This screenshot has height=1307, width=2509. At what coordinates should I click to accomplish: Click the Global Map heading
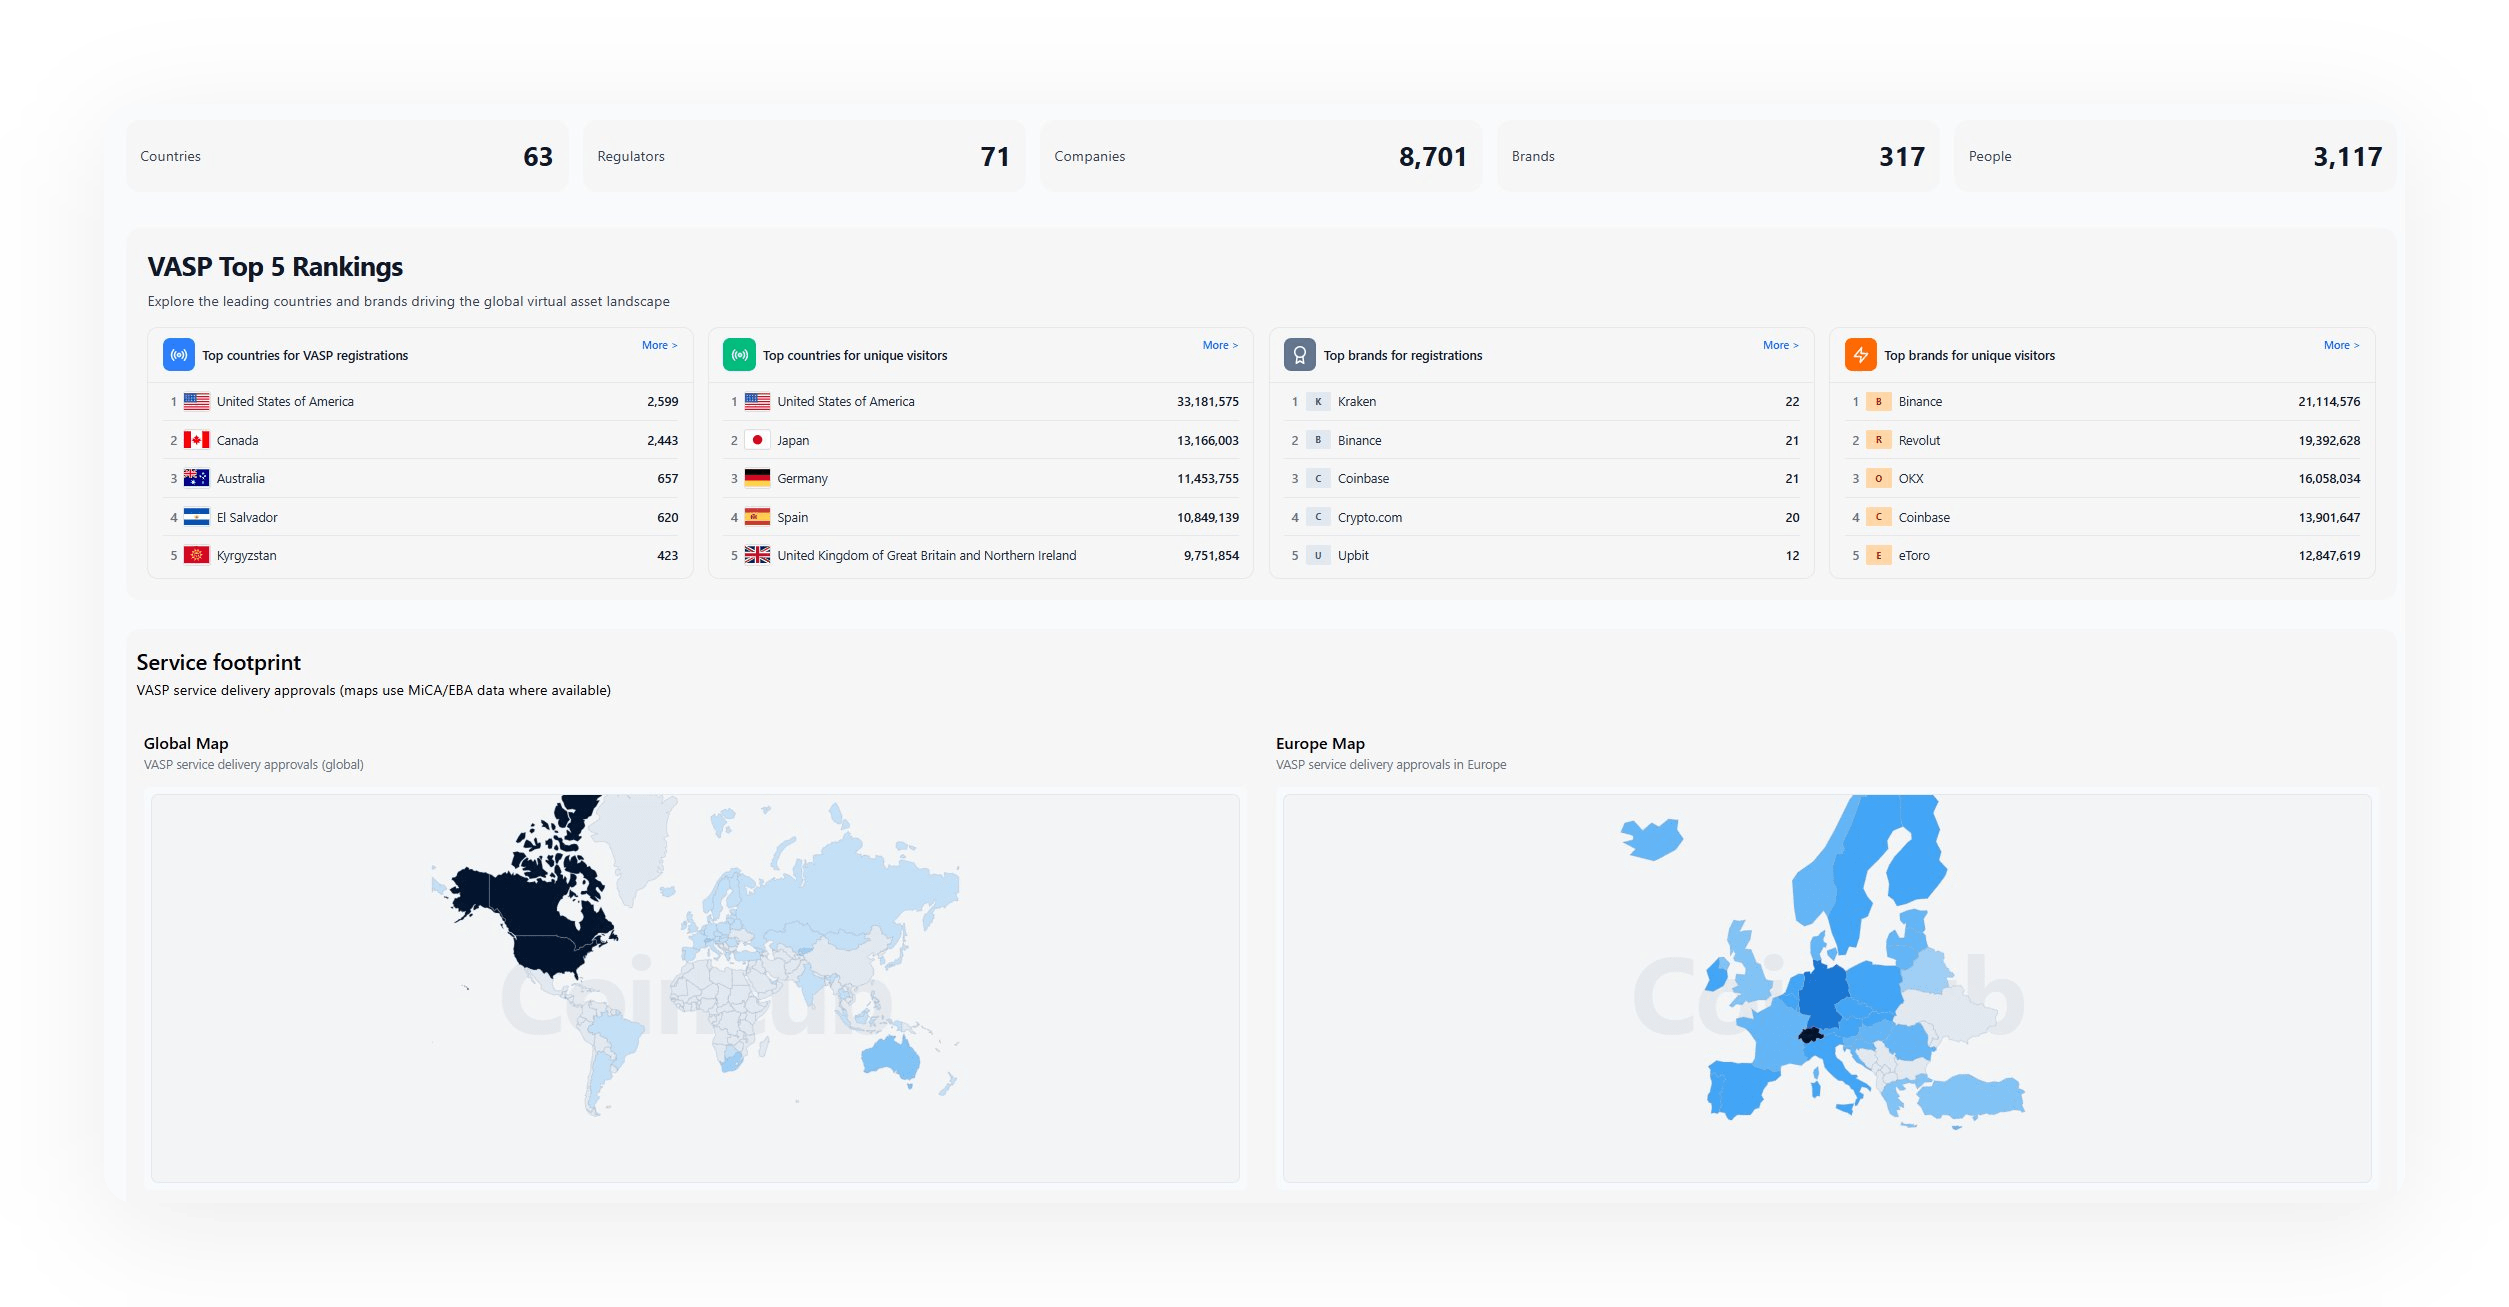pos(186,743)
